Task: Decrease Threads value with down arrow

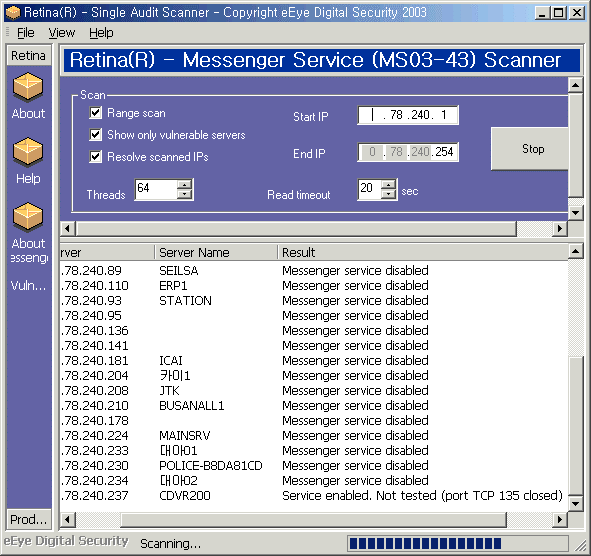Action: (184, 194)
